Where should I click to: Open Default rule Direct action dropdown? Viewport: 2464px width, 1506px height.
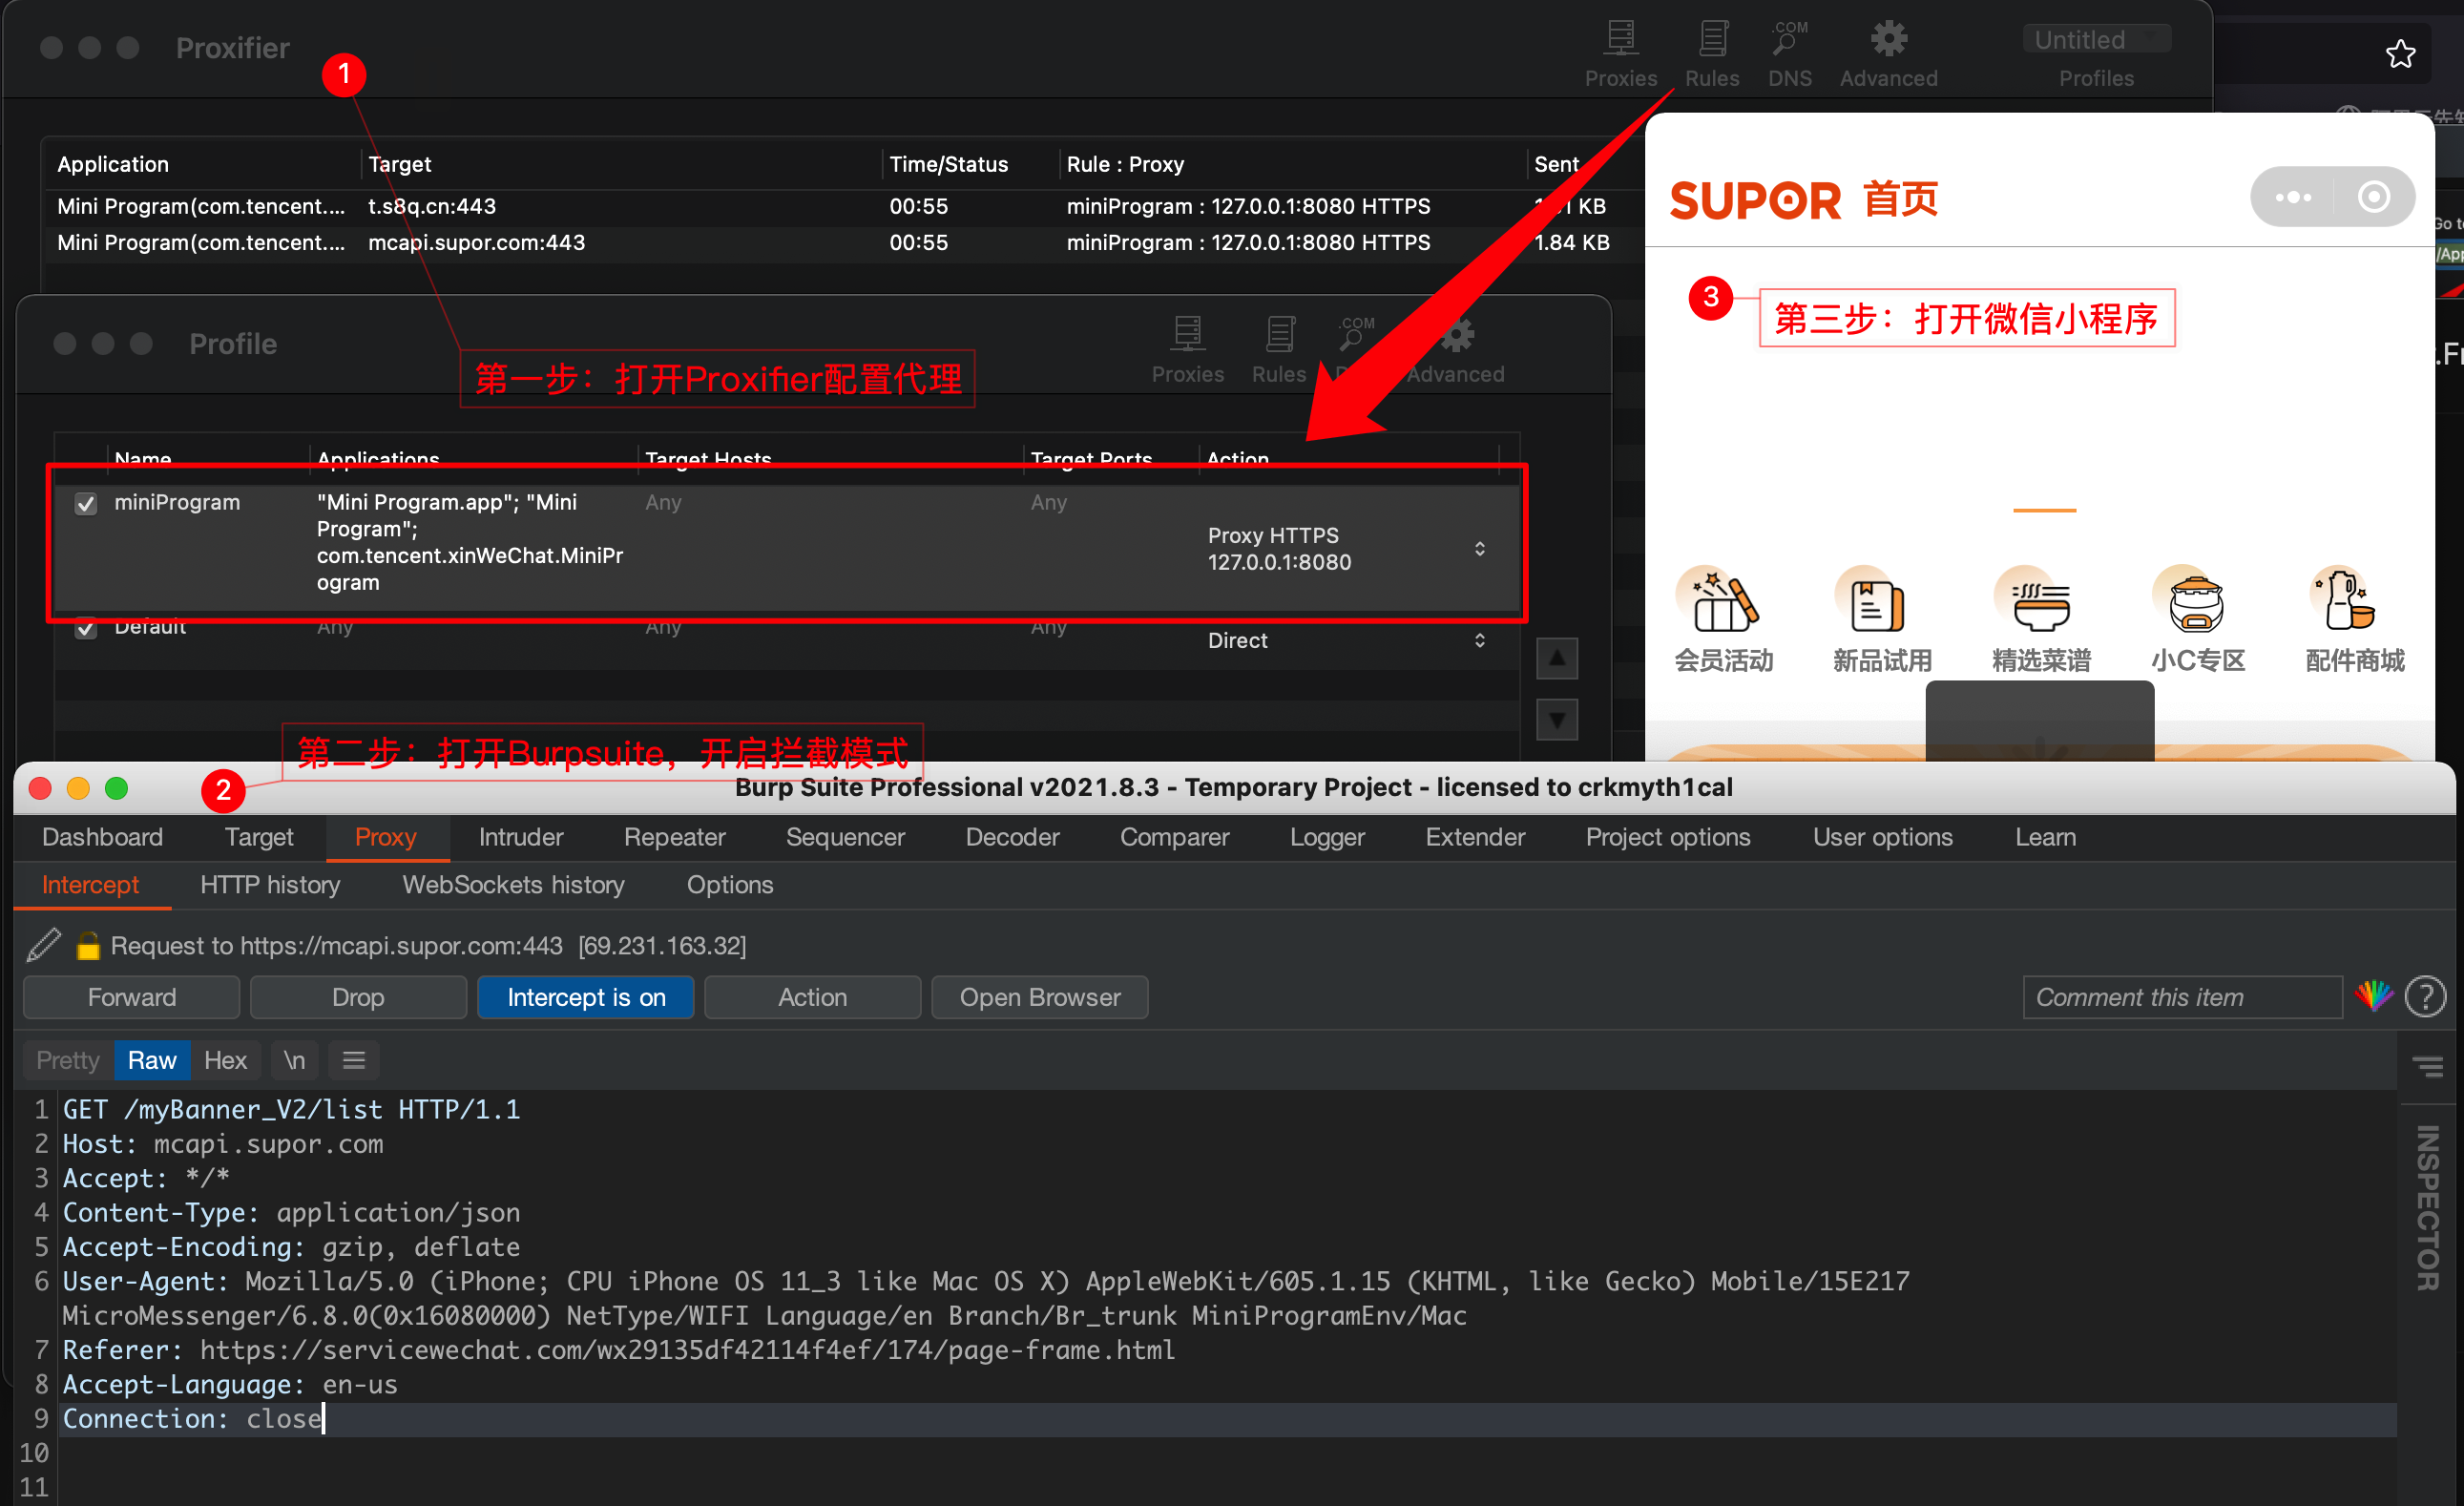pos(1479,640)
